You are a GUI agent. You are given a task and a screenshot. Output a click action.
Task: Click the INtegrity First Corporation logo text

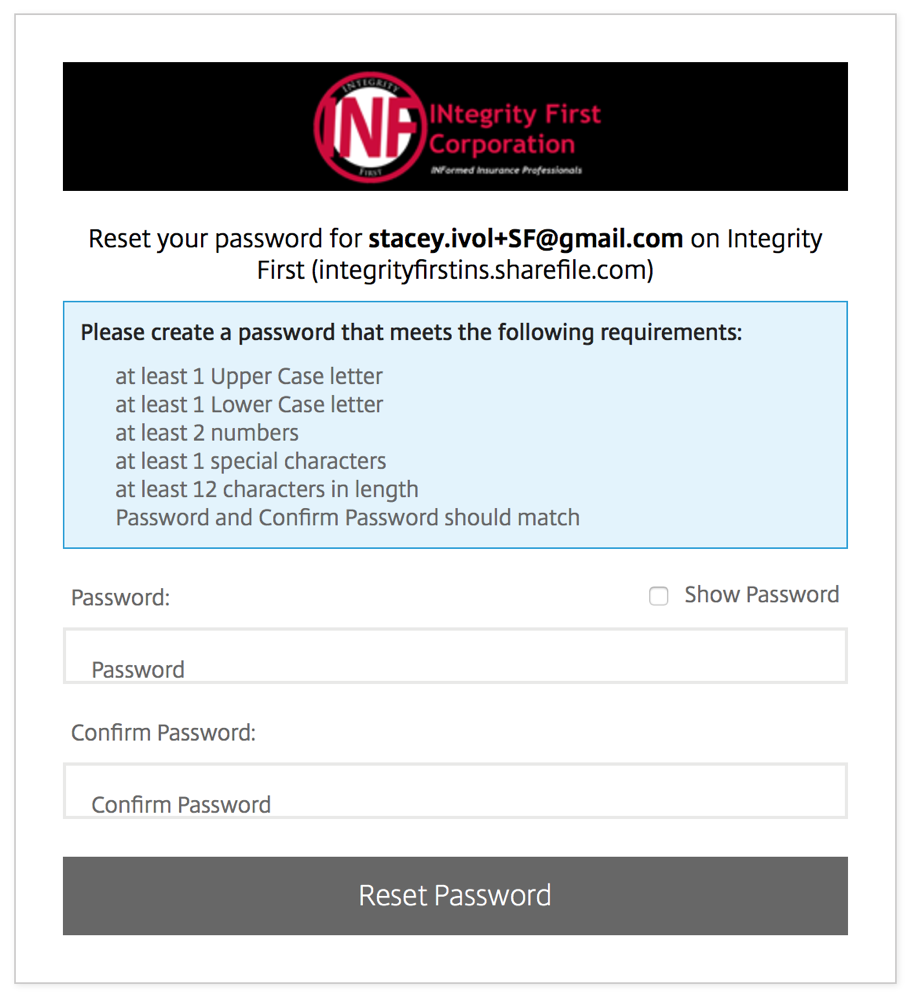514,129
